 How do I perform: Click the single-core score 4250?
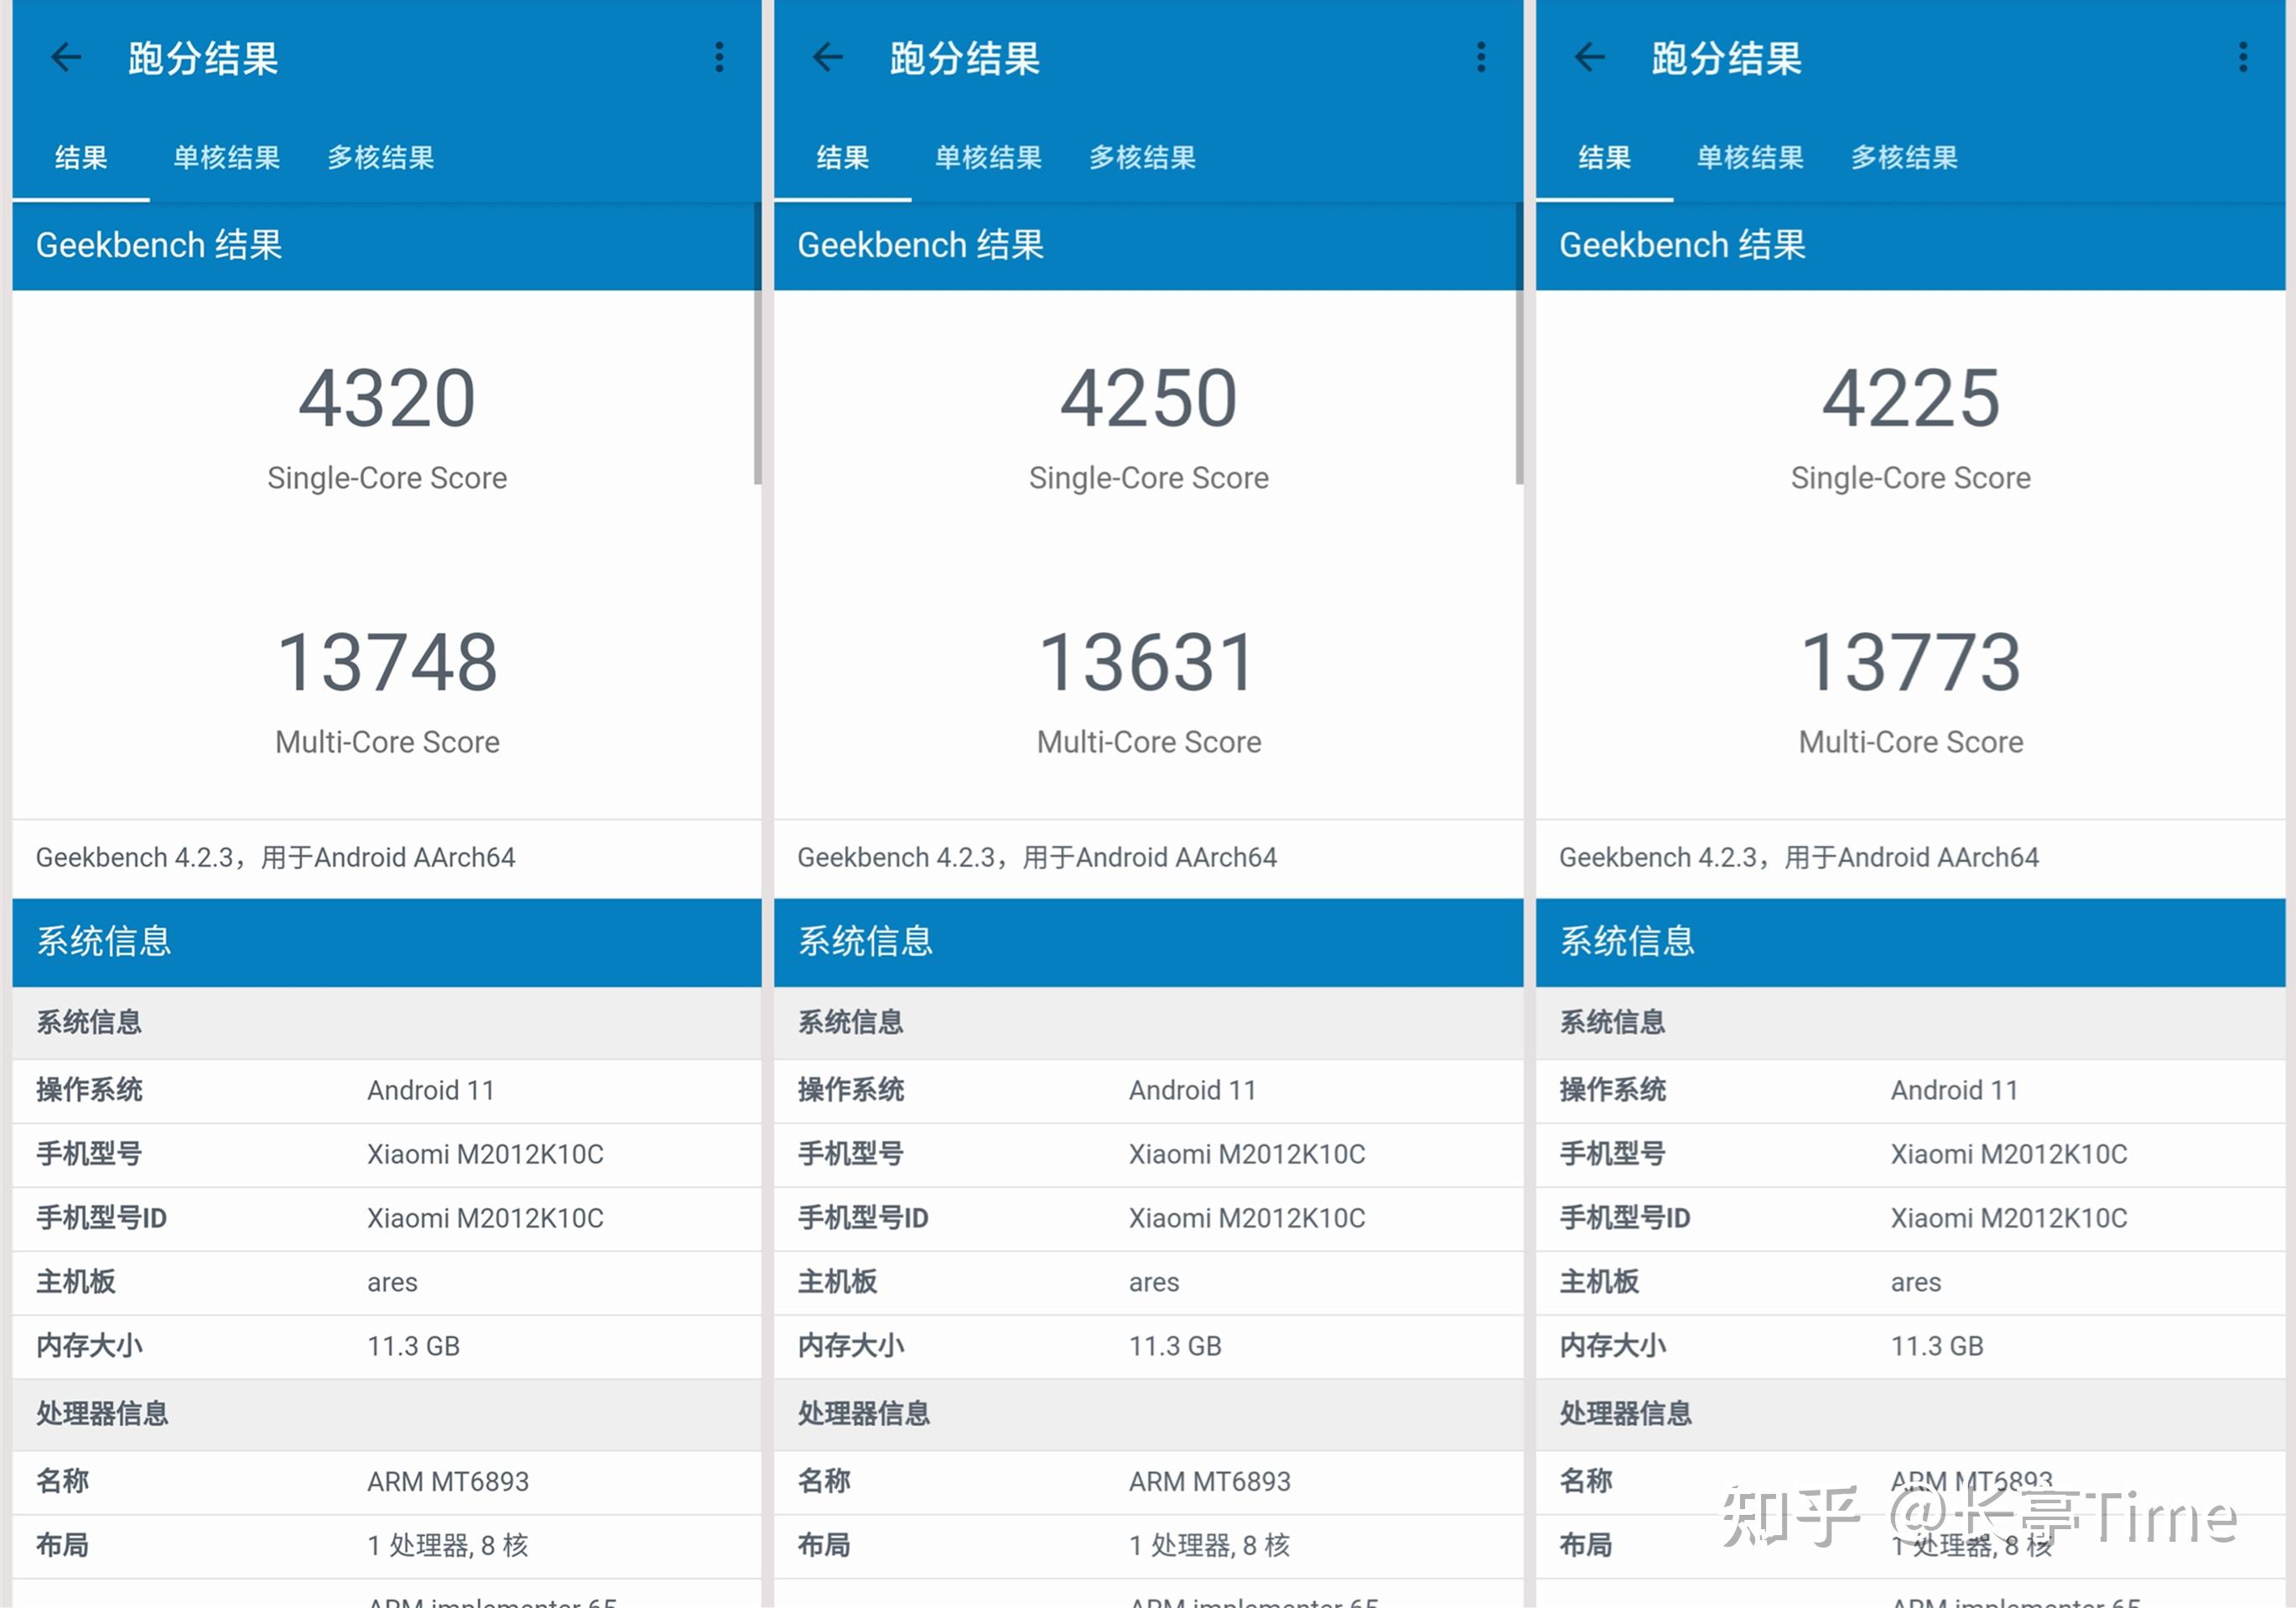coord(1149,398)
